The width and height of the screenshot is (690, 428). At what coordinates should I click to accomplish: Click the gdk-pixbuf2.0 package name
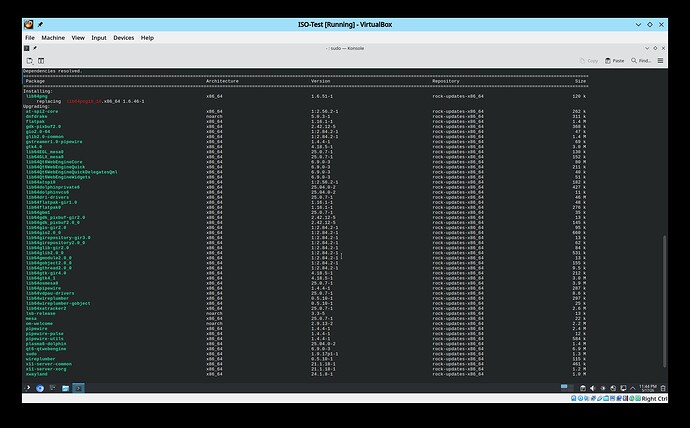pos(43,127)
